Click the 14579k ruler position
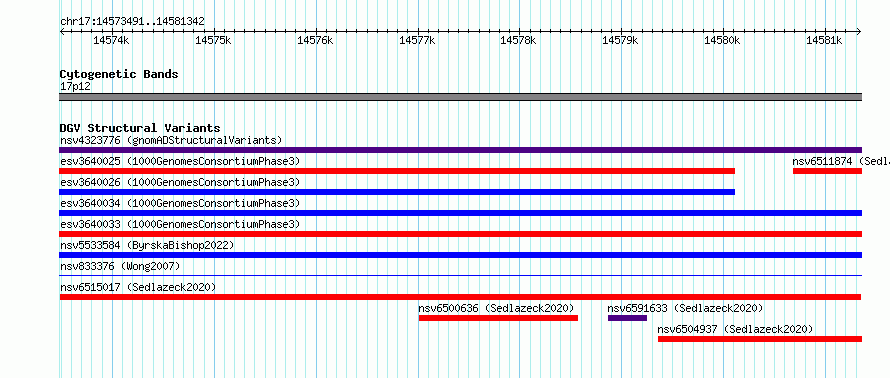The height and width of the screenshot is (378, 890). pyautogui.click(x=621, y=40)
